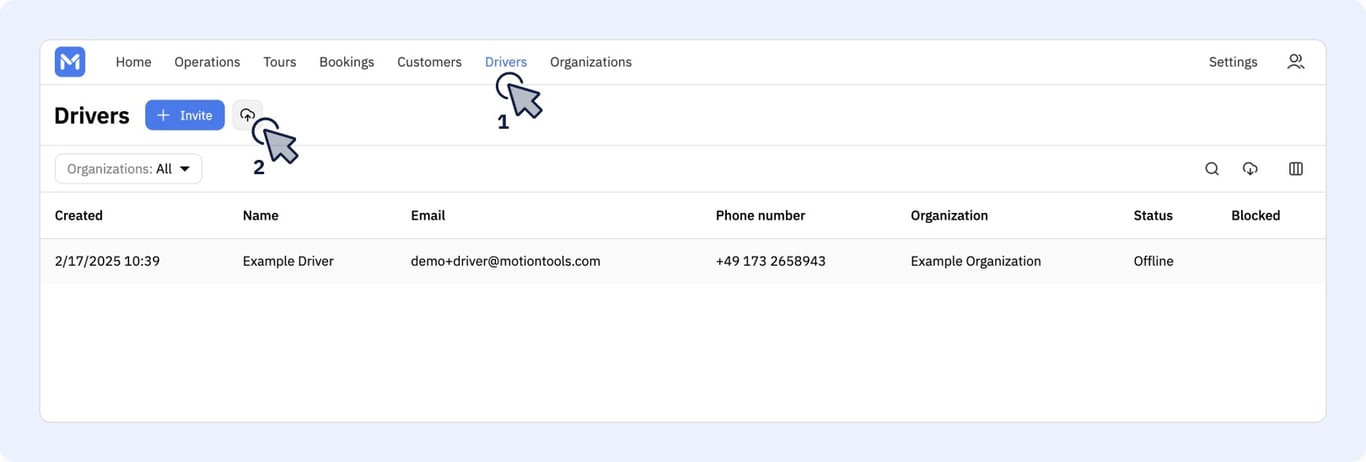
Task: Switch to the Tours menu item
Action: coord(280,62)
